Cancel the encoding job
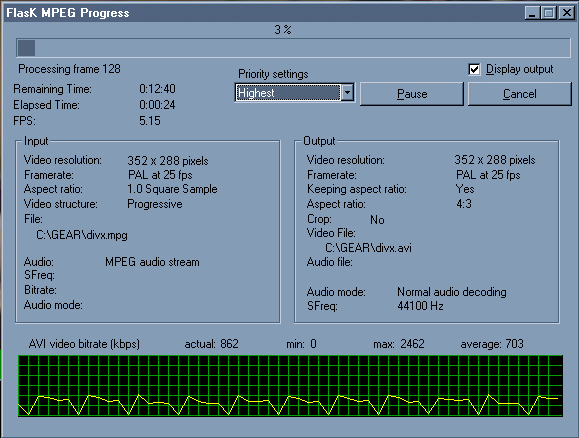This screenshot has width=579, height=438. tap(520, 94)
